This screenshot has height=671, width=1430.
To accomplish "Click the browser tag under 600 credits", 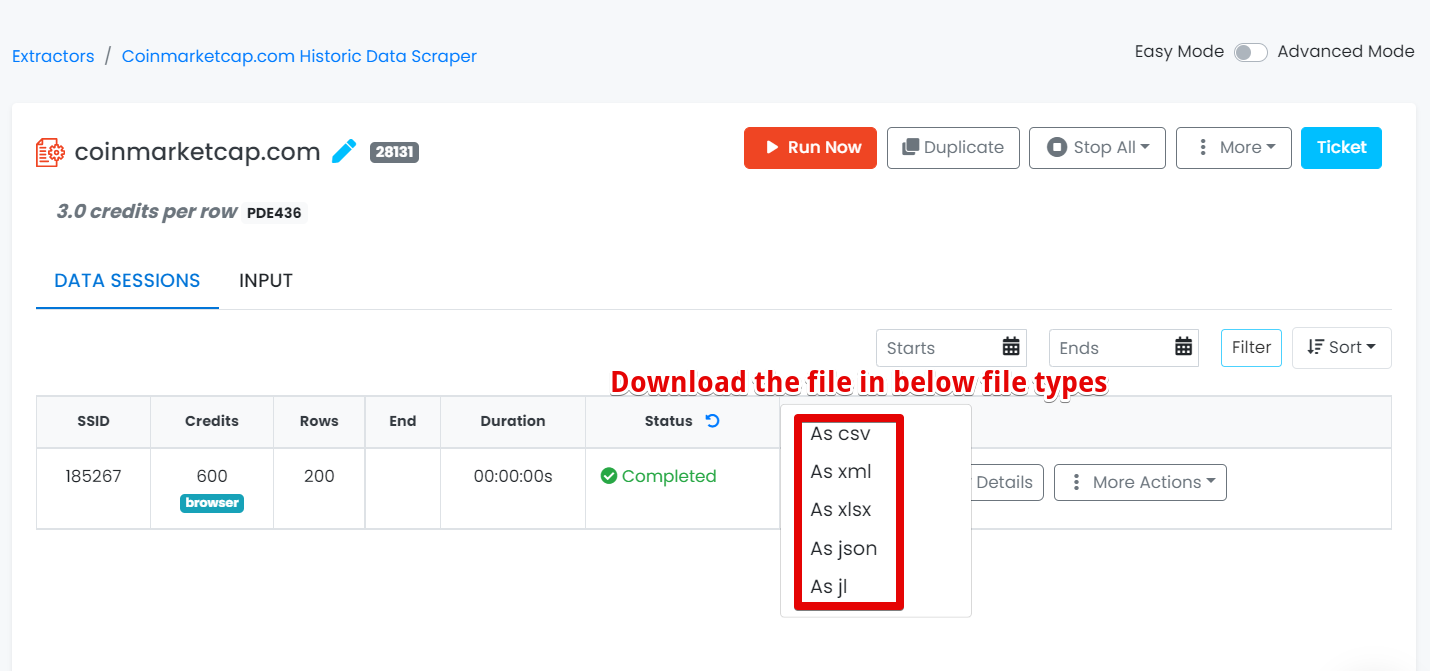I will (212, 503).
